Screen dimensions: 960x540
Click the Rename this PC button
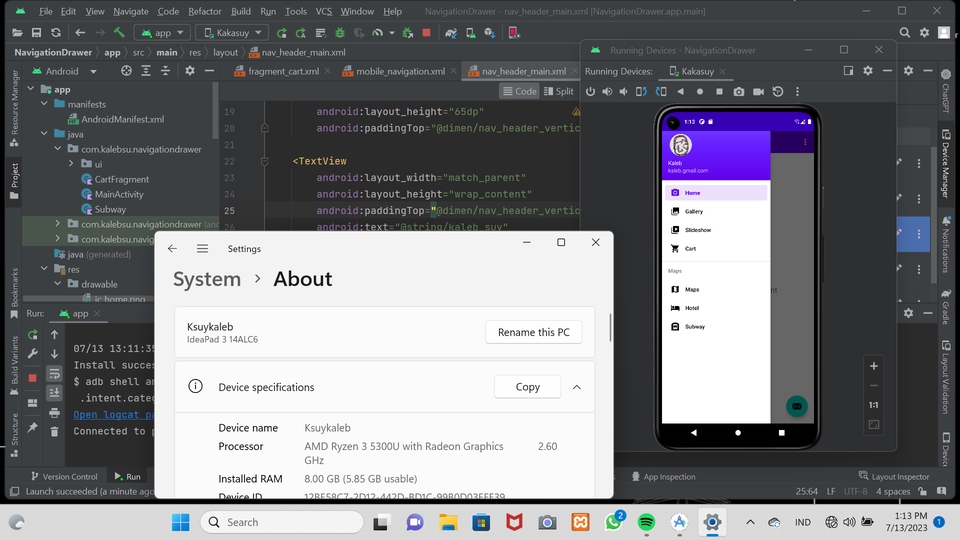tap(533, 332)
